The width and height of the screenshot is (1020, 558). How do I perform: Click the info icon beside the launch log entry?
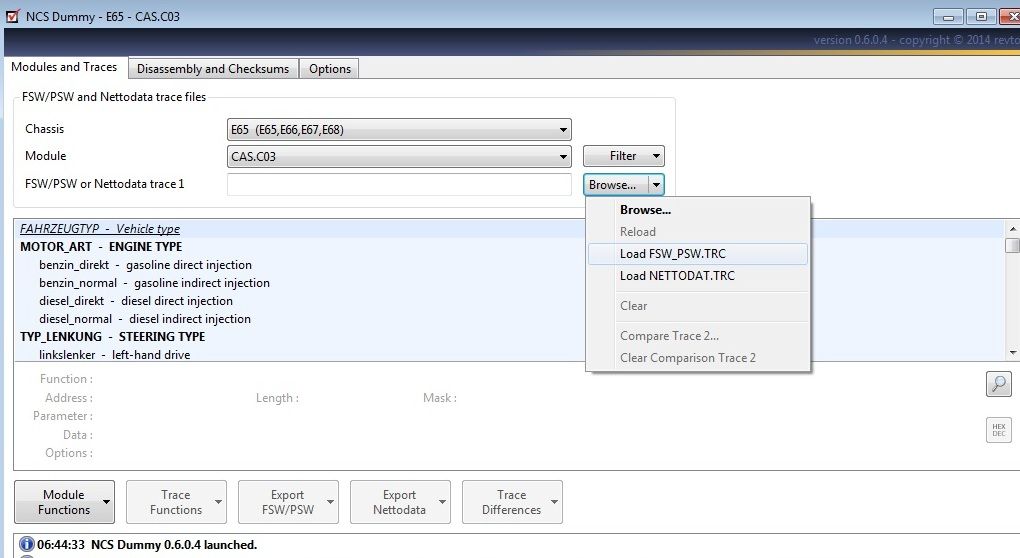[x=27, y=544]
